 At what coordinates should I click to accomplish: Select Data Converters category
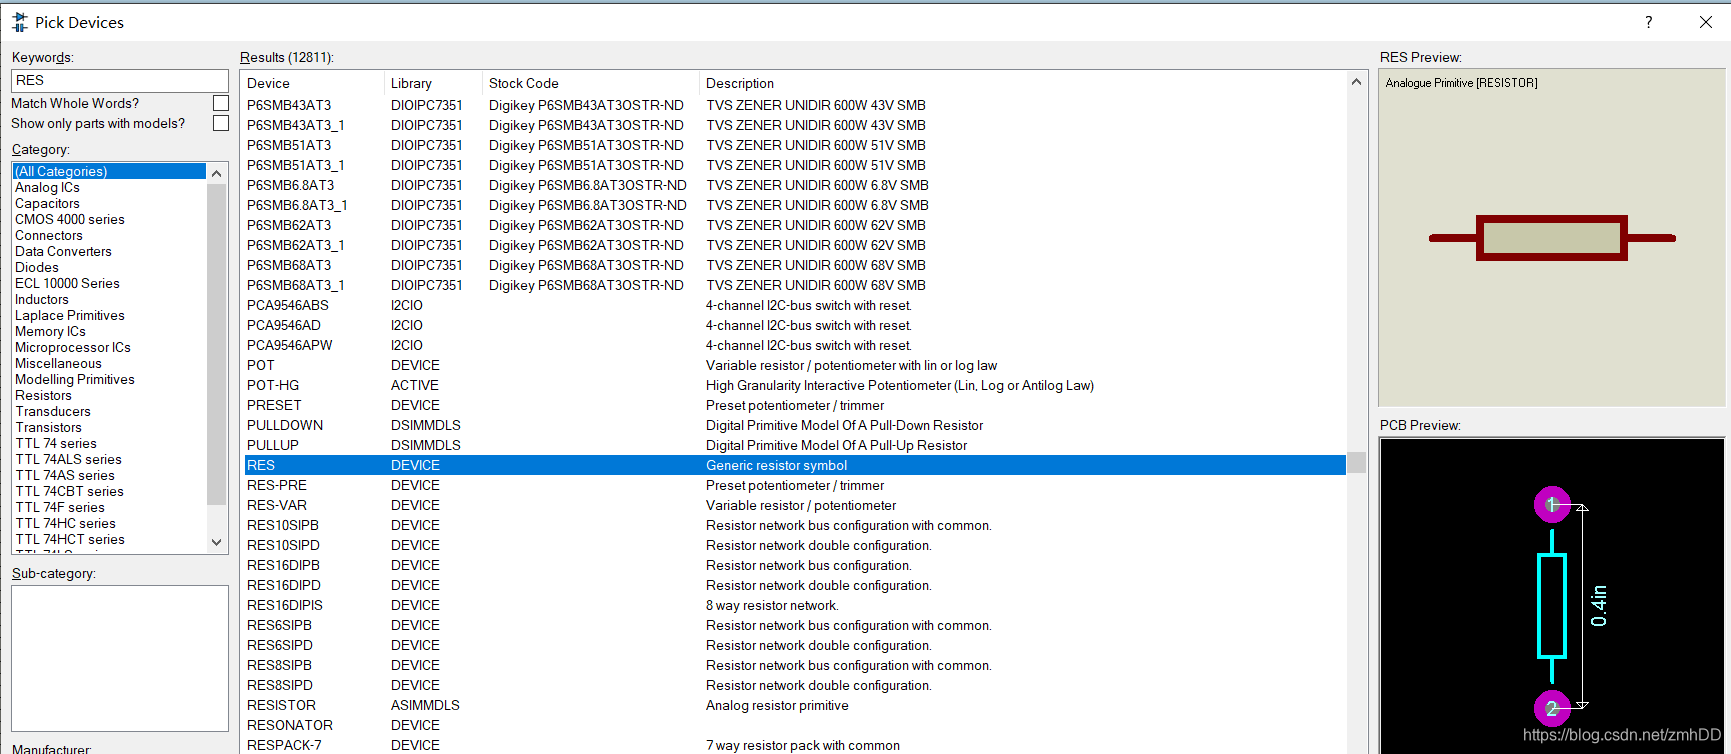tap(109, 251)
